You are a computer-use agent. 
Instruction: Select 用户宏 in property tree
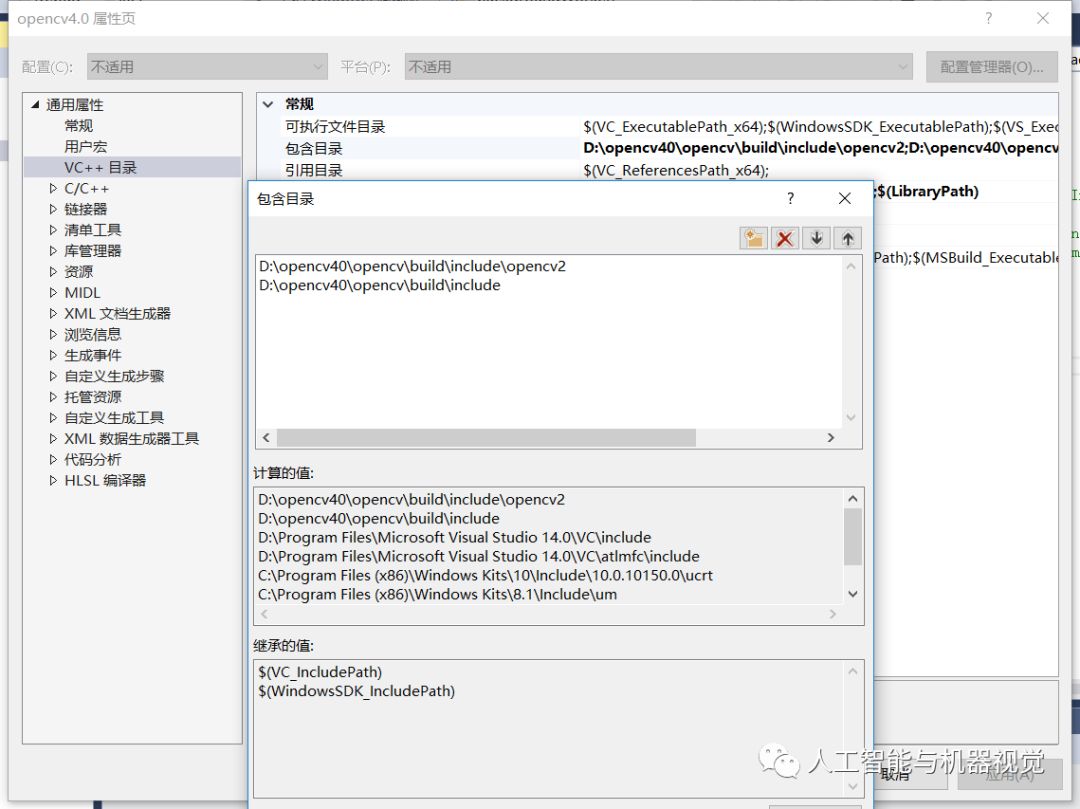[x=85, y=147]
